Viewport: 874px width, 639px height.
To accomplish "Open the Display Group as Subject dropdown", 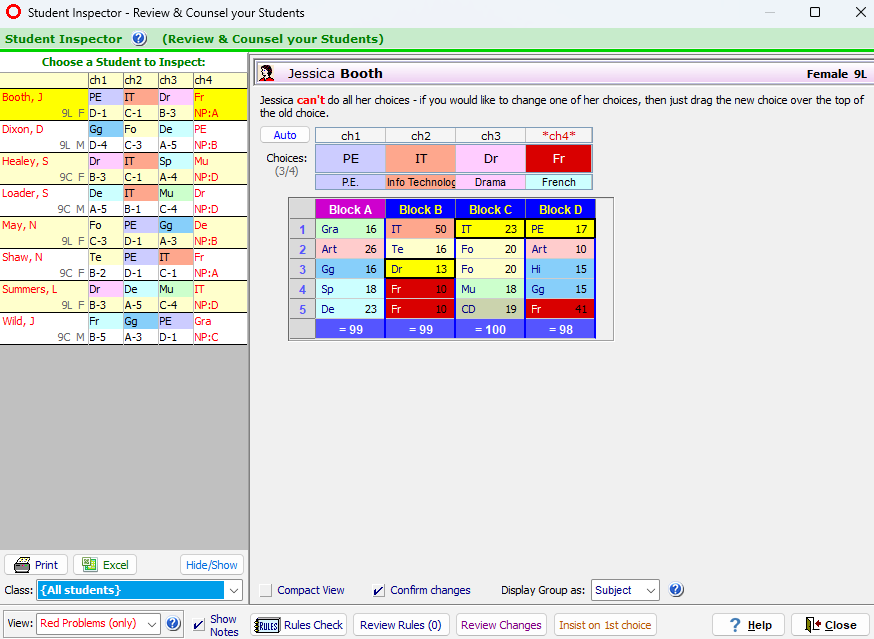I will 625,590.
